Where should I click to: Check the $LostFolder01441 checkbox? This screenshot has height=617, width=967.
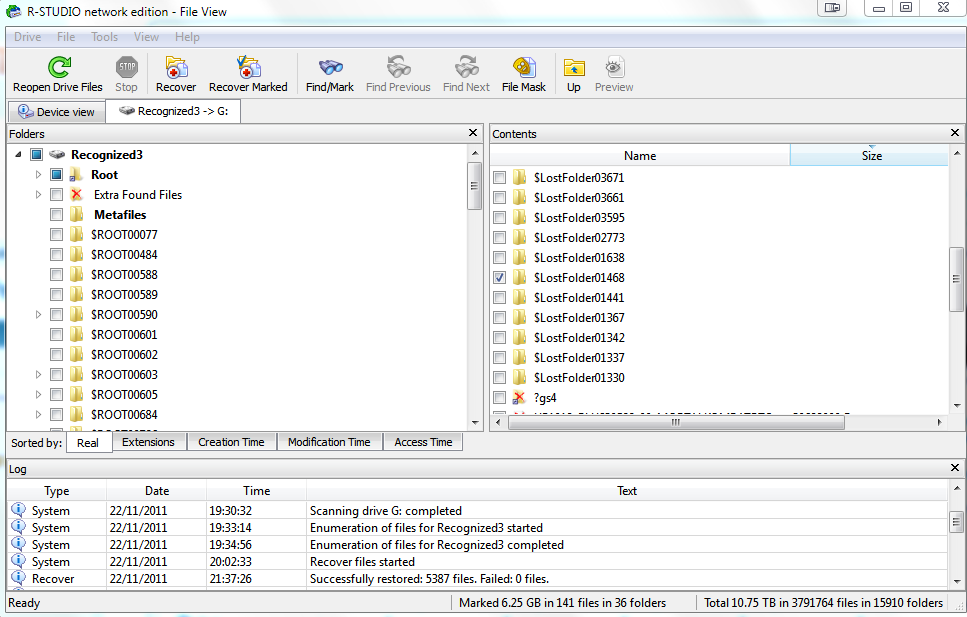500,297
